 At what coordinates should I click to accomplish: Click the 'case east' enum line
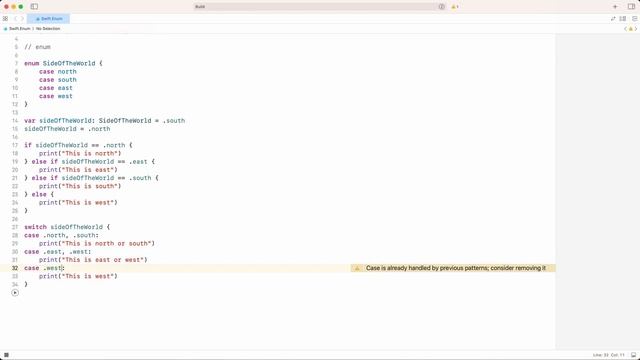pyautogui.click(x=56, y=88)
